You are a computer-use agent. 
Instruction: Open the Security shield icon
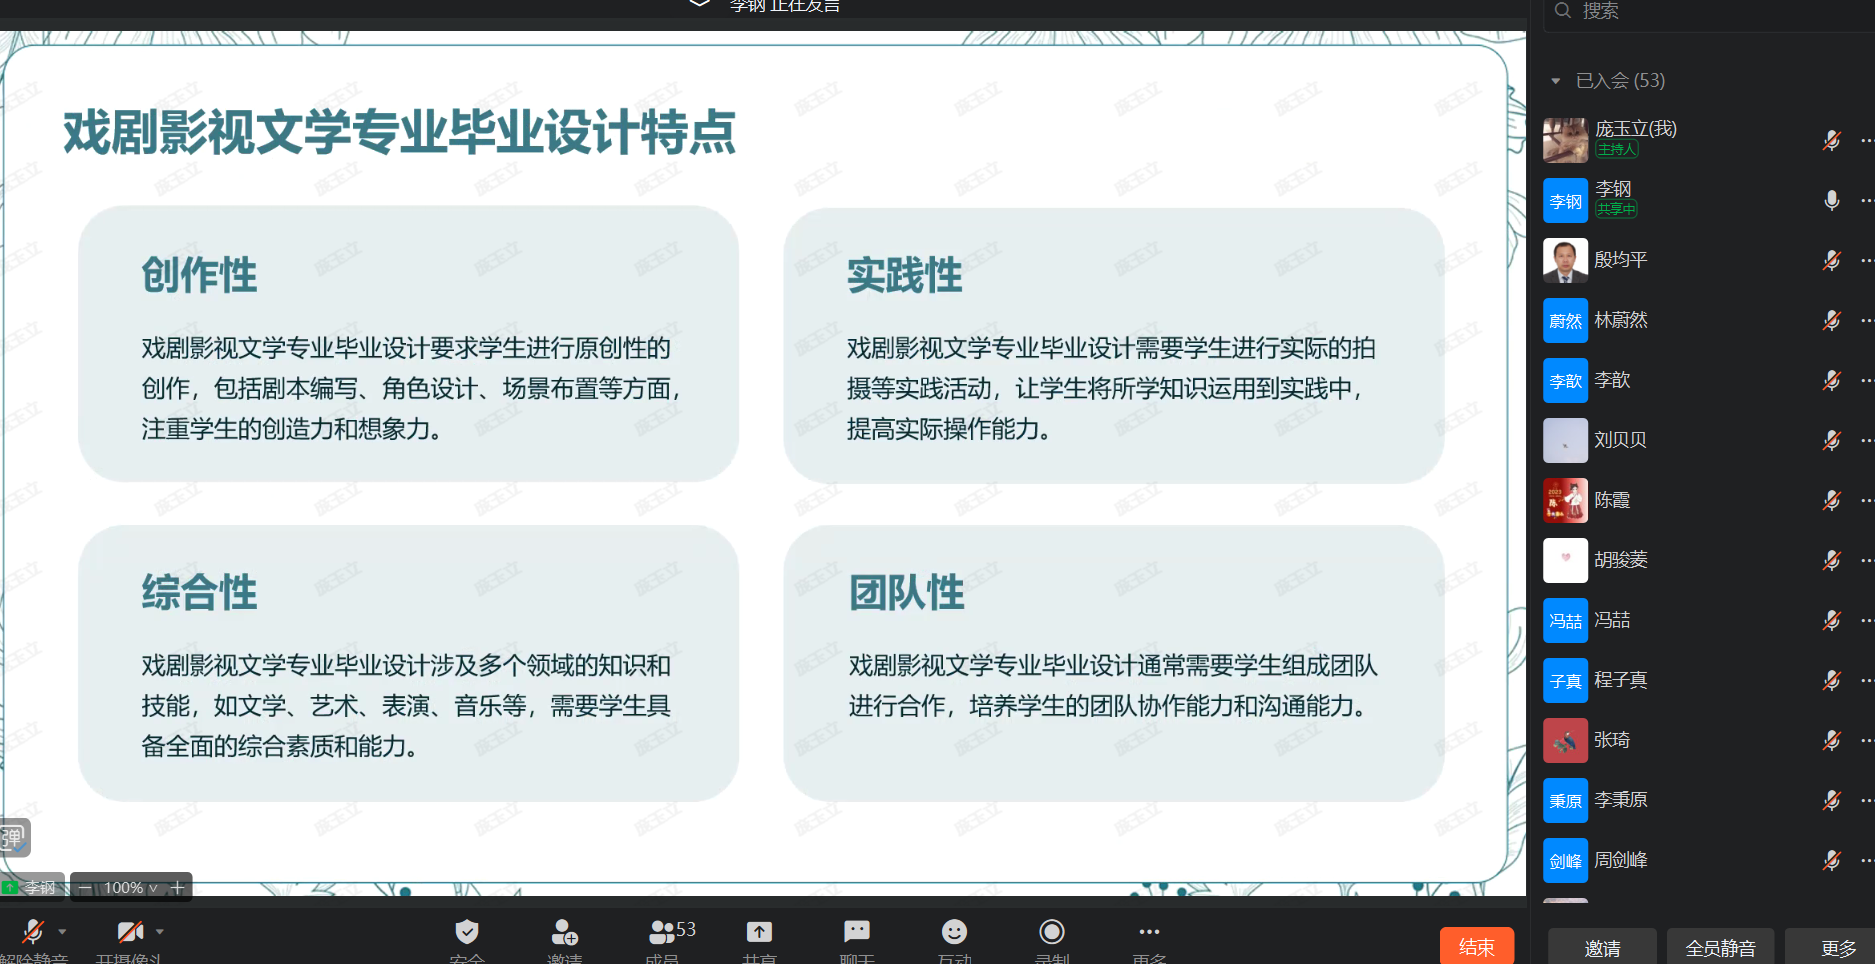pos(467,932)
